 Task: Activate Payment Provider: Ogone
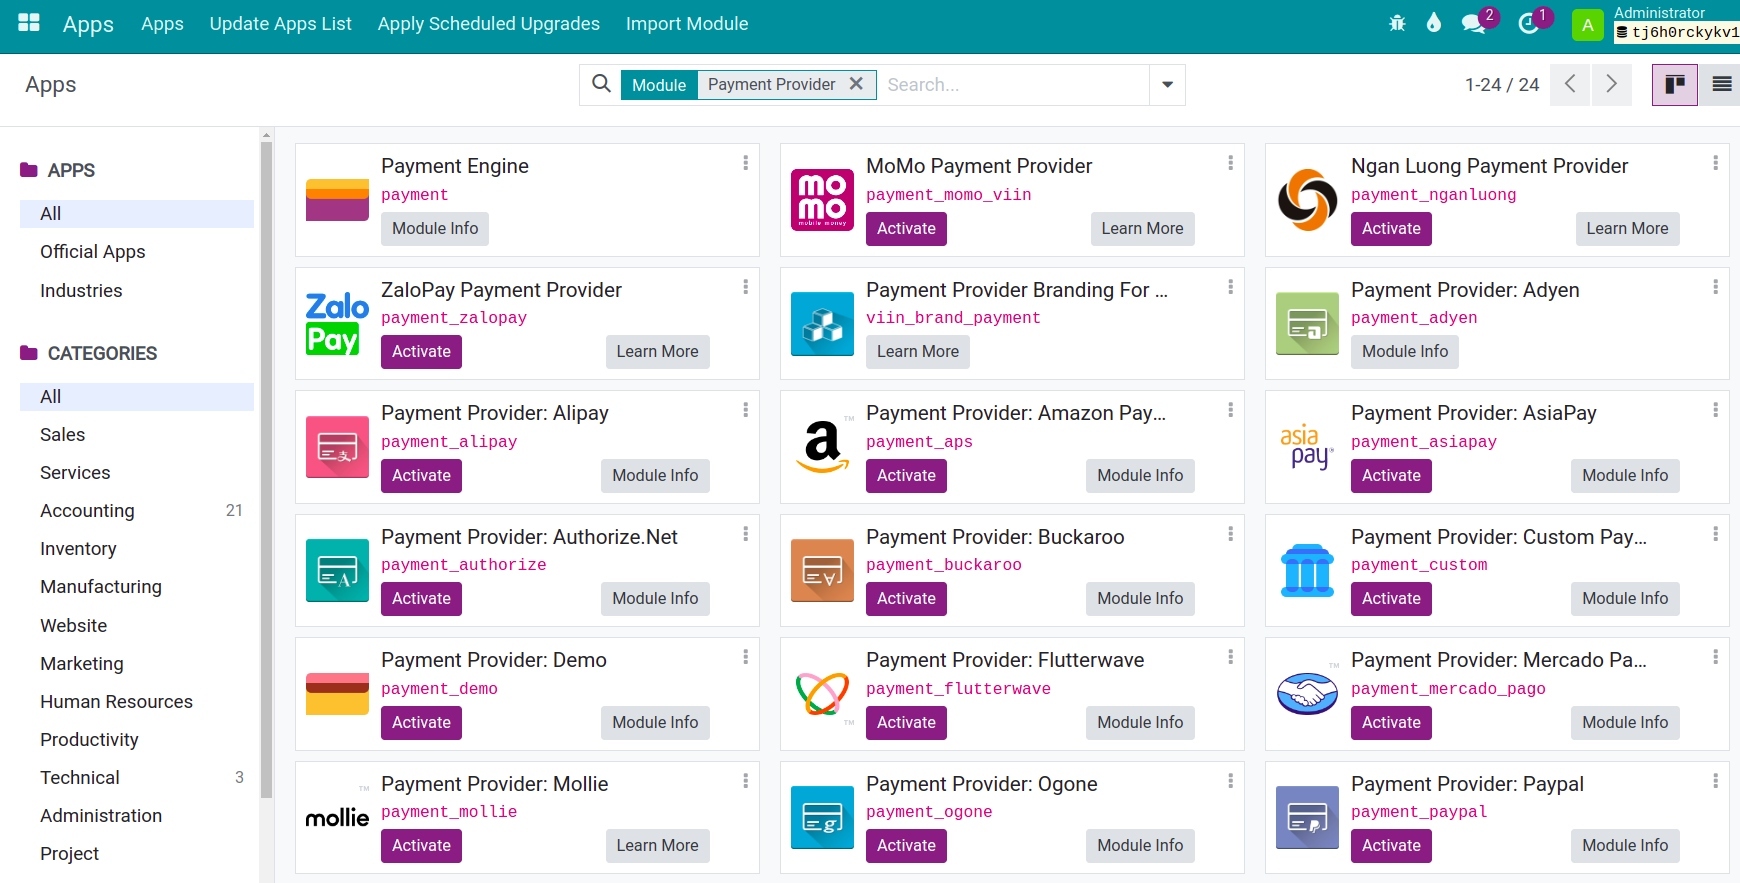(906, 846)
